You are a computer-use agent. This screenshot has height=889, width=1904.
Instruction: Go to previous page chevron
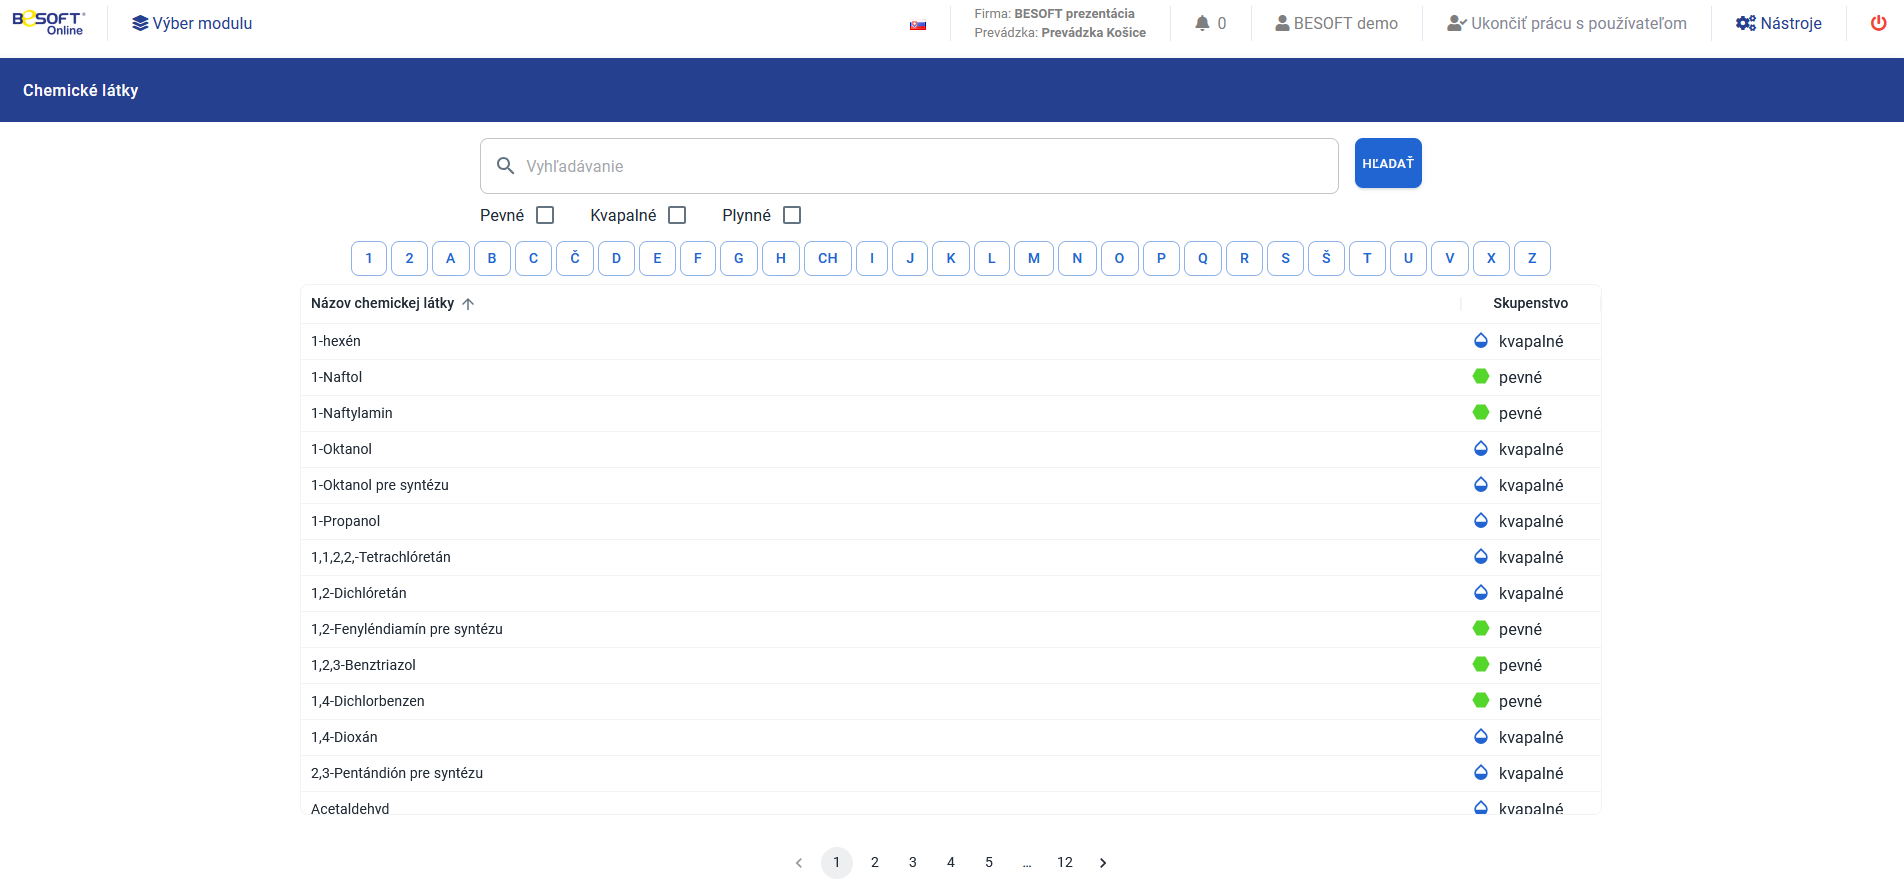[x=799, y=863]
